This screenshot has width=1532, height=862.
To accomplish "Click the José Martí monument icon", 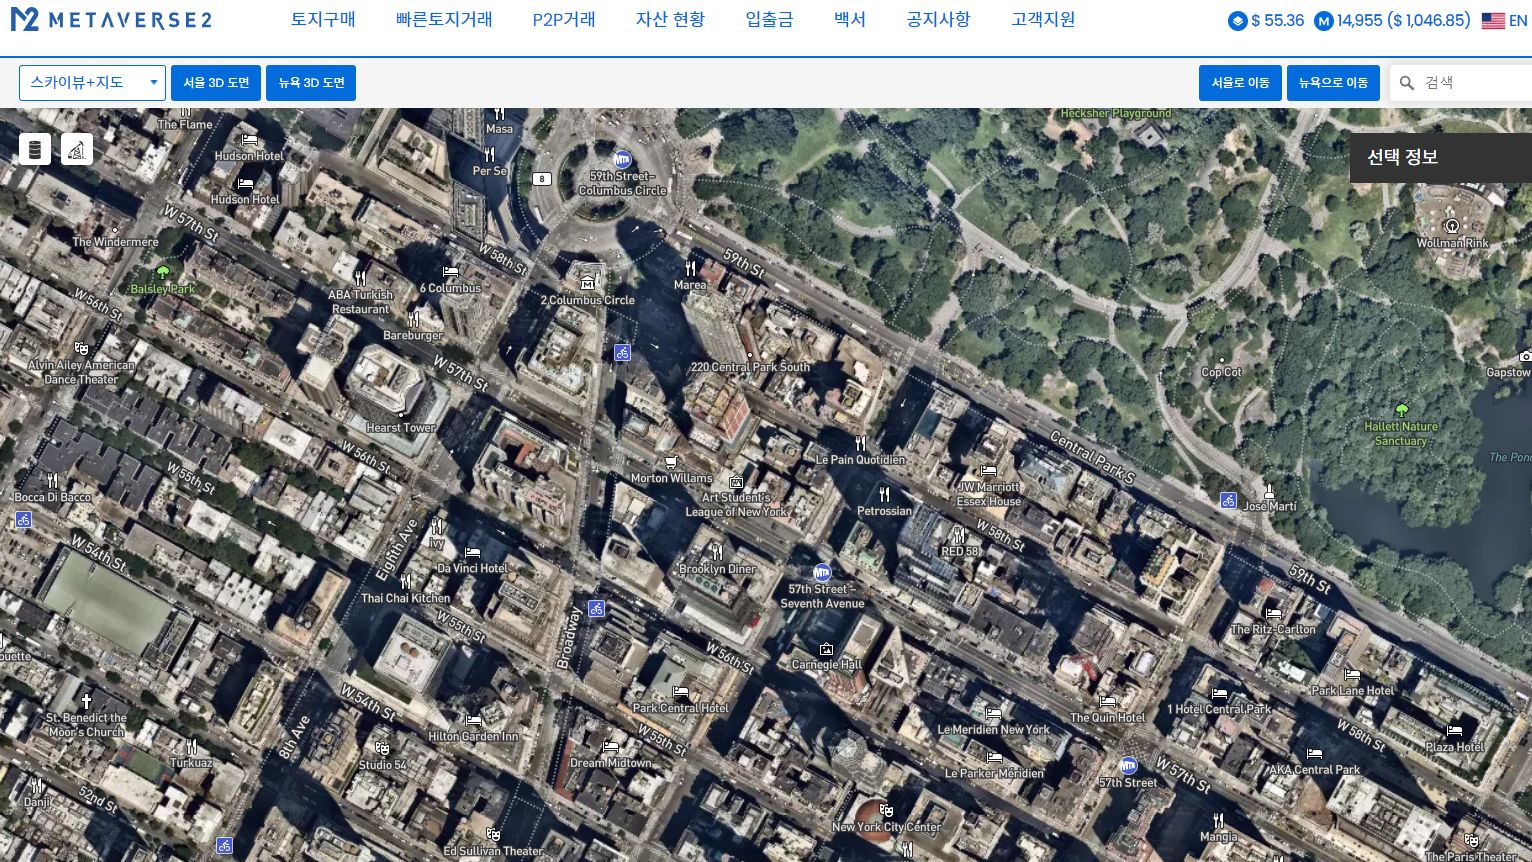I will coord(1269,491).
